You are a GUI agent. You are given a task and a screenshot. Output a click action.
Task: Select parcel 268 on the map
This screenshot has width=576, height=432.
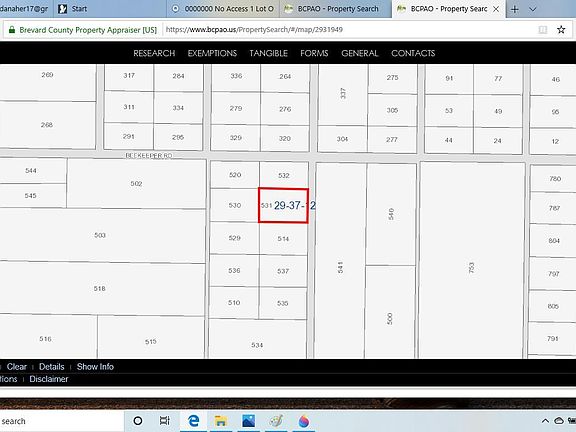[47, 125]
